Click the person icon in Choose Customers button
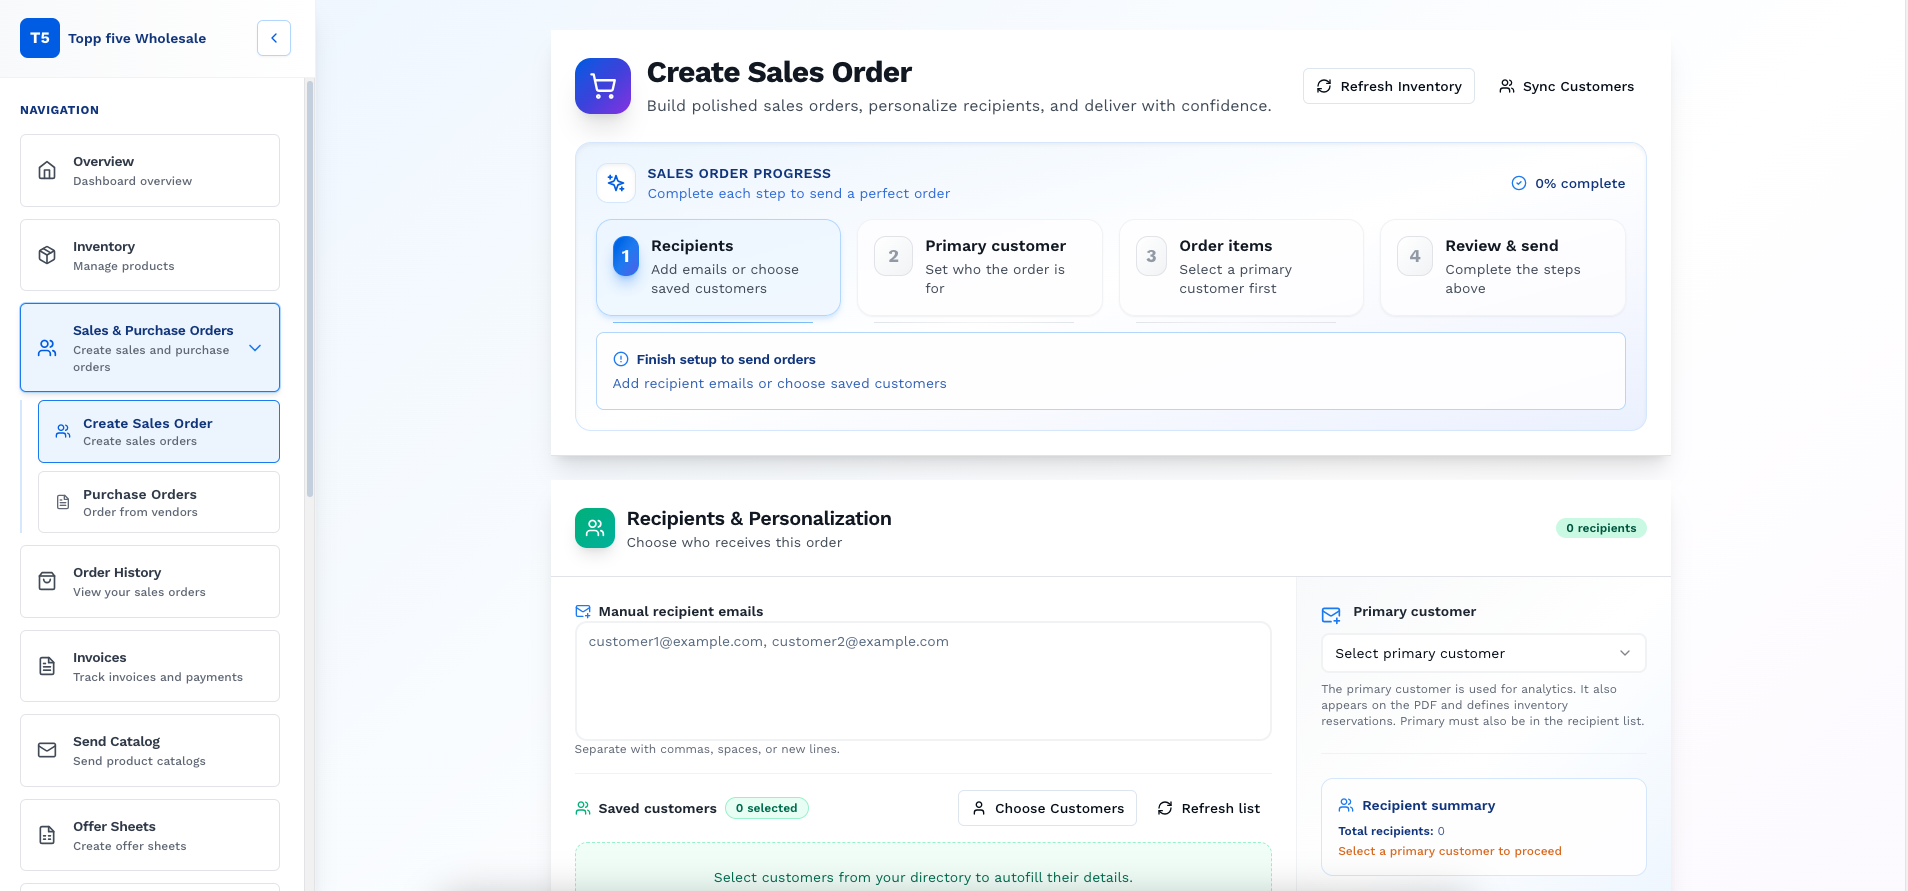 979,808
